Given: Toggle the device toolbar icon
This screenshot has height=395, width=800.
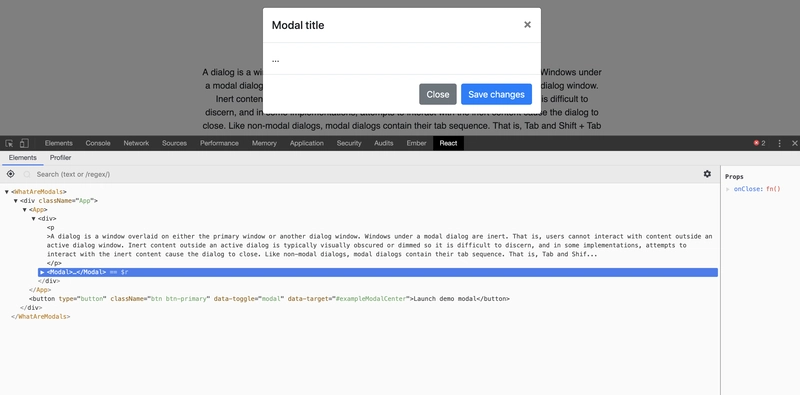Looking at the screenshot, I should pyautogui.click(x=24, y=143).
